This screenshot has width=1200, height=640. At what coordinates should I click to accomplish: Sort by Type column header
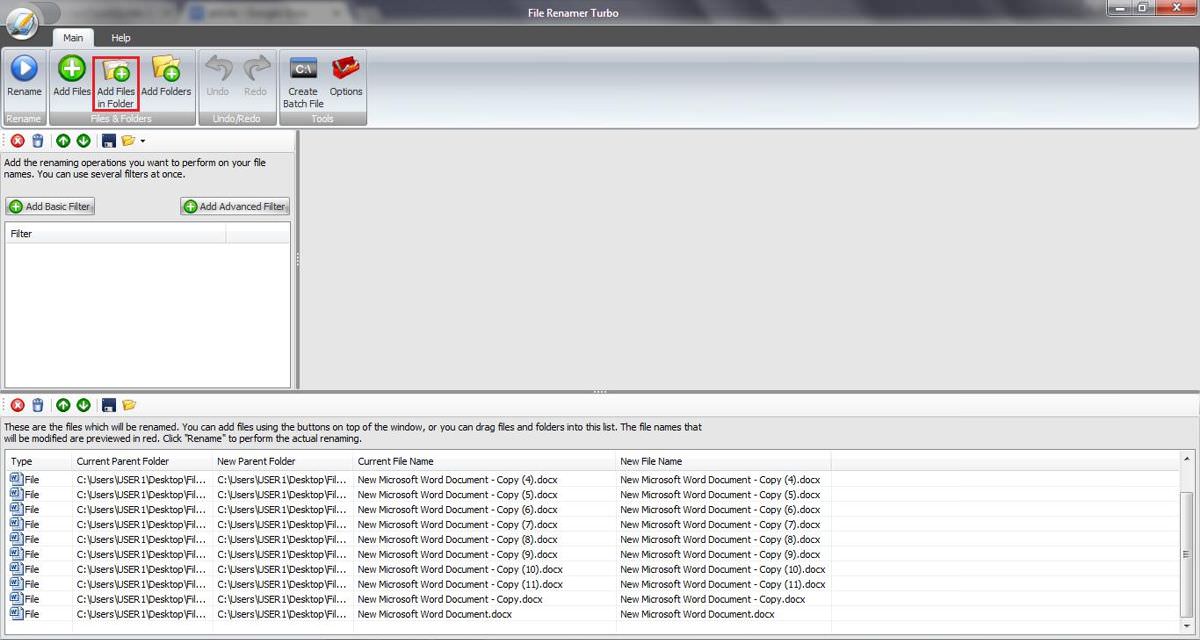[x=39, y=461]
